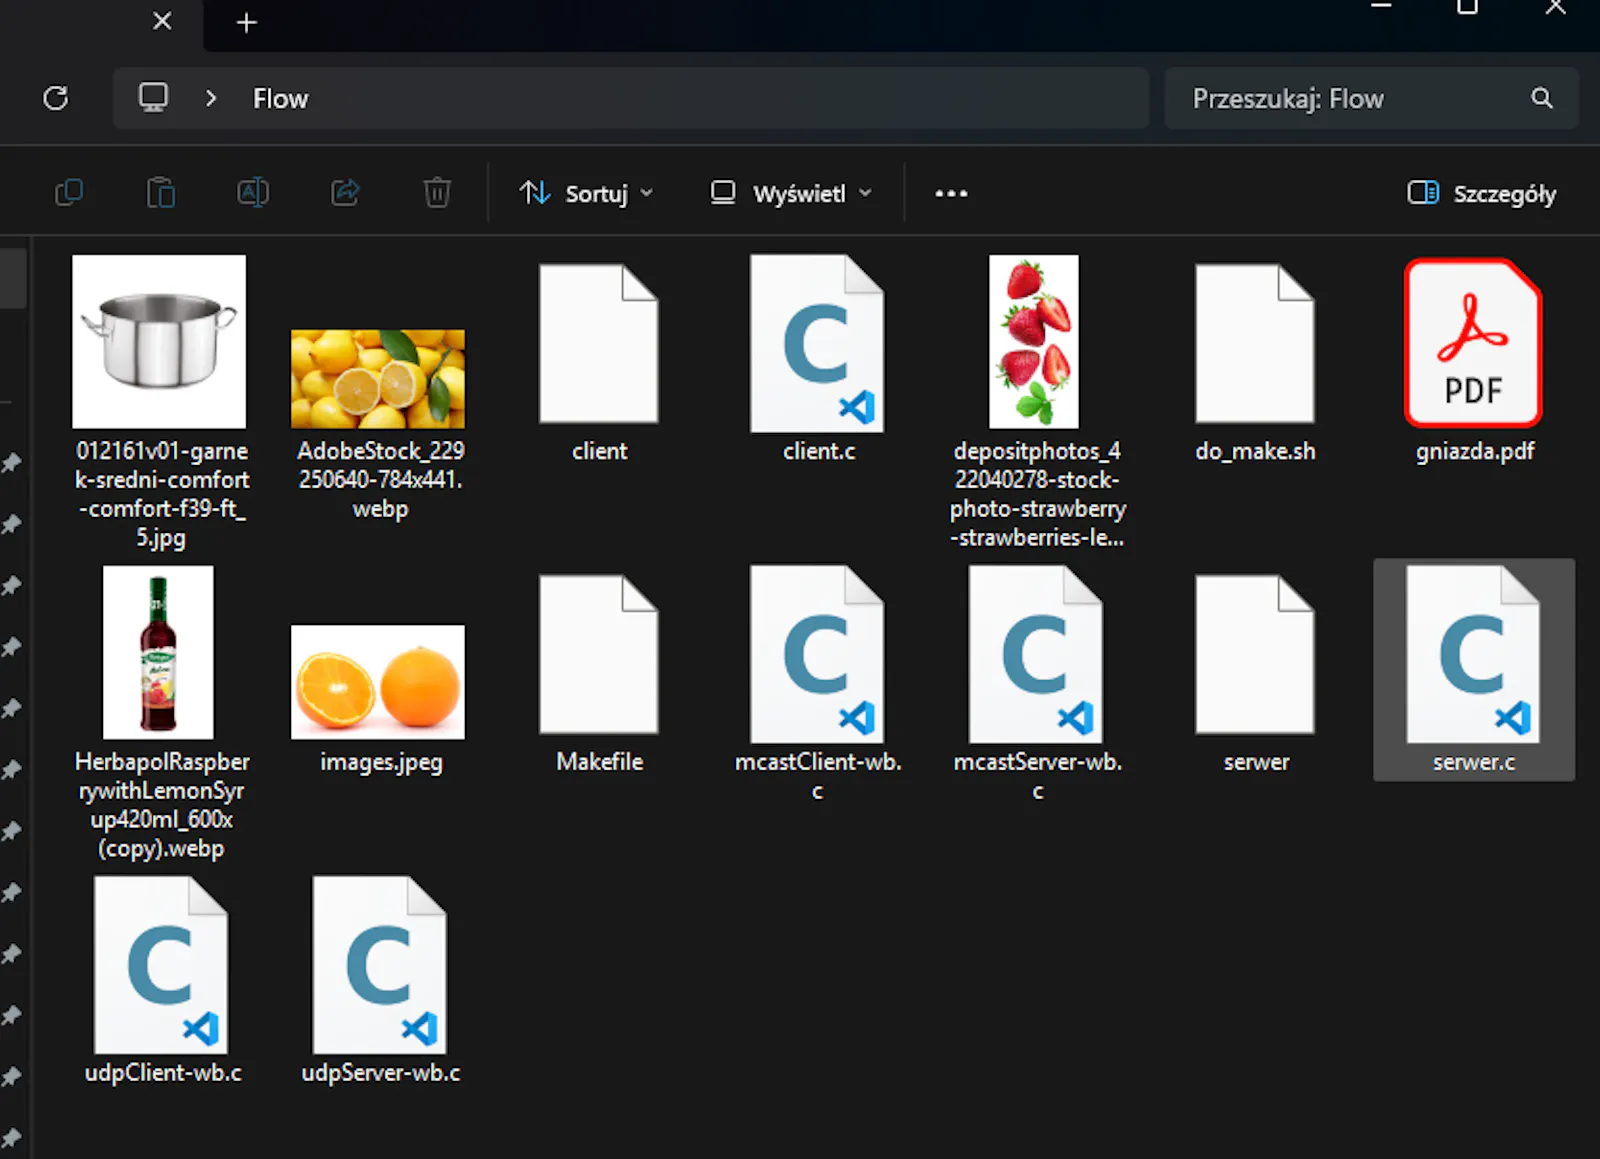The width and height of the screenshot is (1600, 1159).
Task: Select the serwer.c file icon
Action: pyautogui.click(x=1473, y=654)
